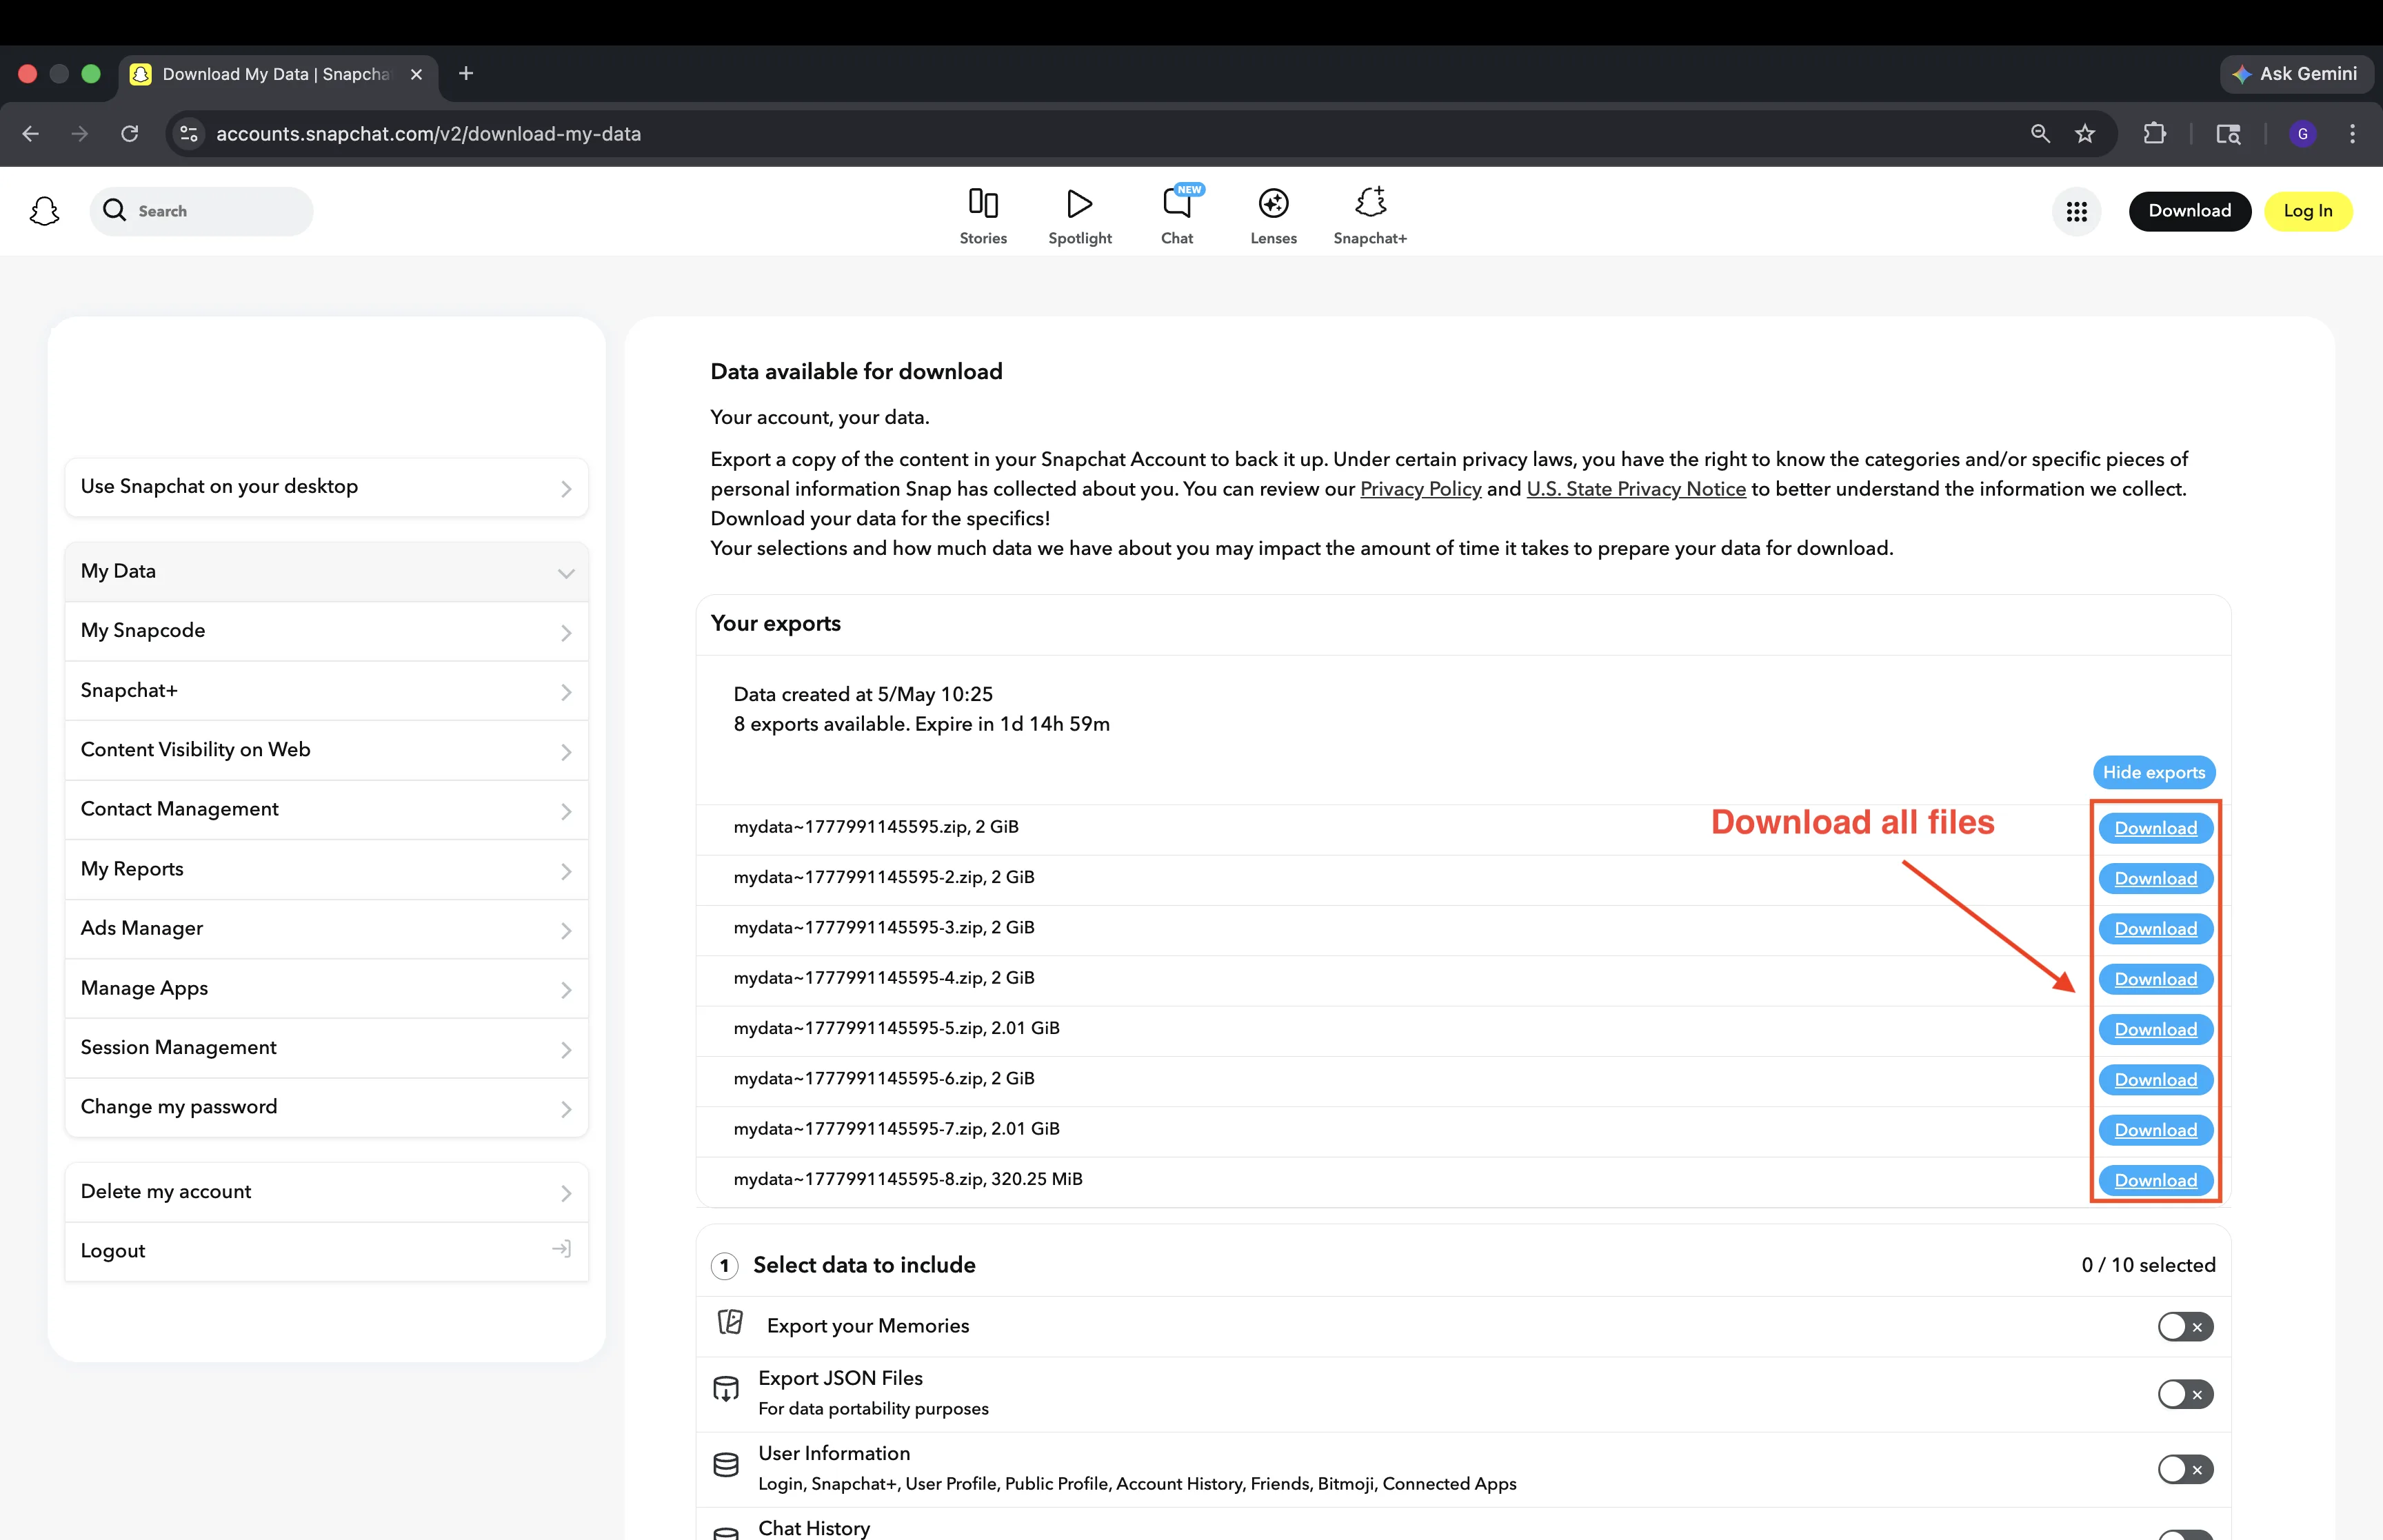Open the browser extensions puzzle icon
The width and height of the screenshot is (2383, 1540).
click(x=2155, y=134)
